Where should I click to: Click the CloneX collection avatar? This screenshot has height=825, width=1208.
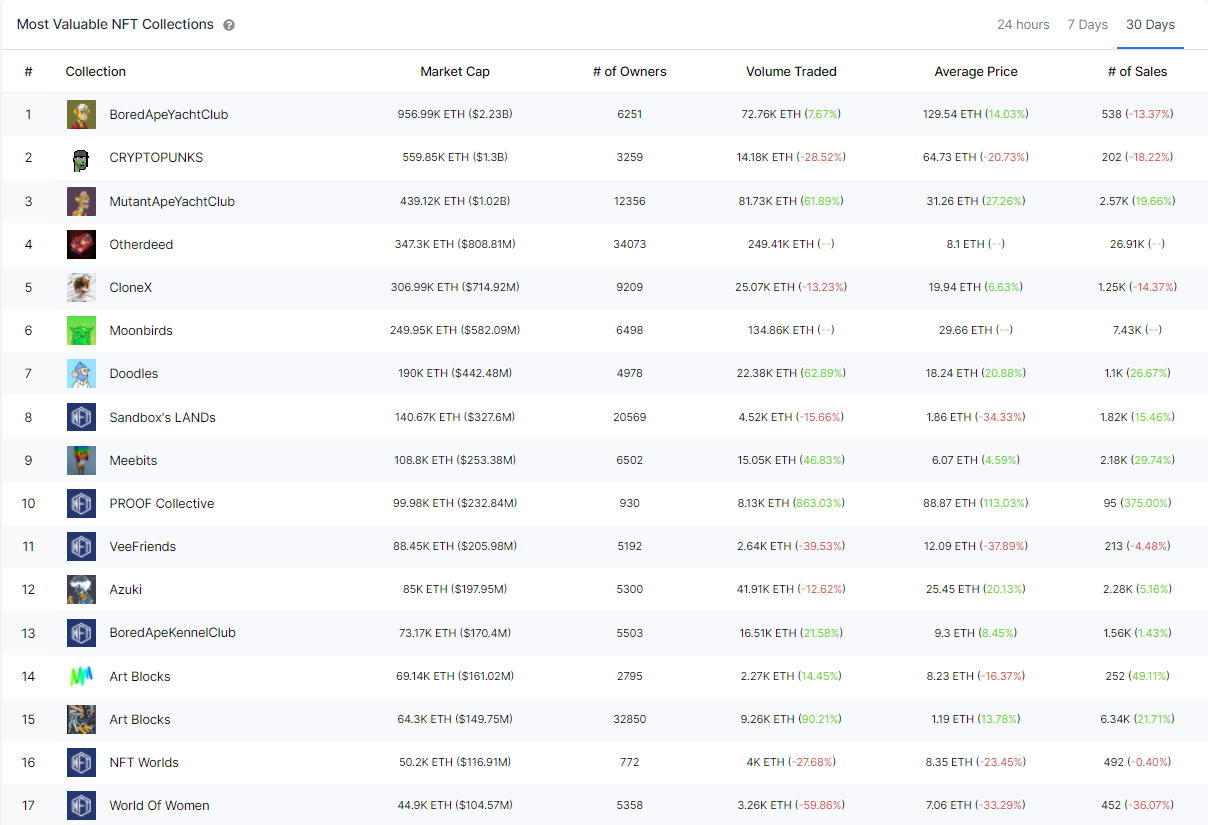[81, 287]
